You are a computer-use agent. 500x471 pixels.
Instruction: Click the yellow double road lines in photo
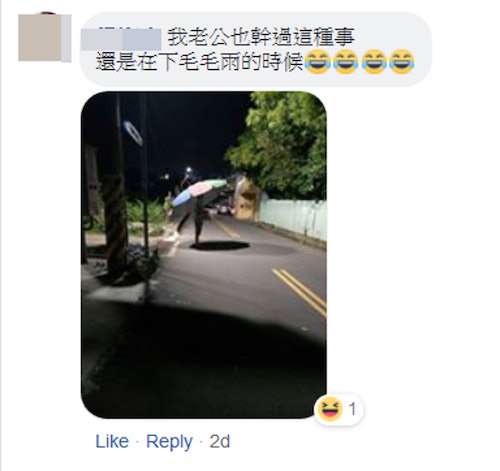click(300, 291)
